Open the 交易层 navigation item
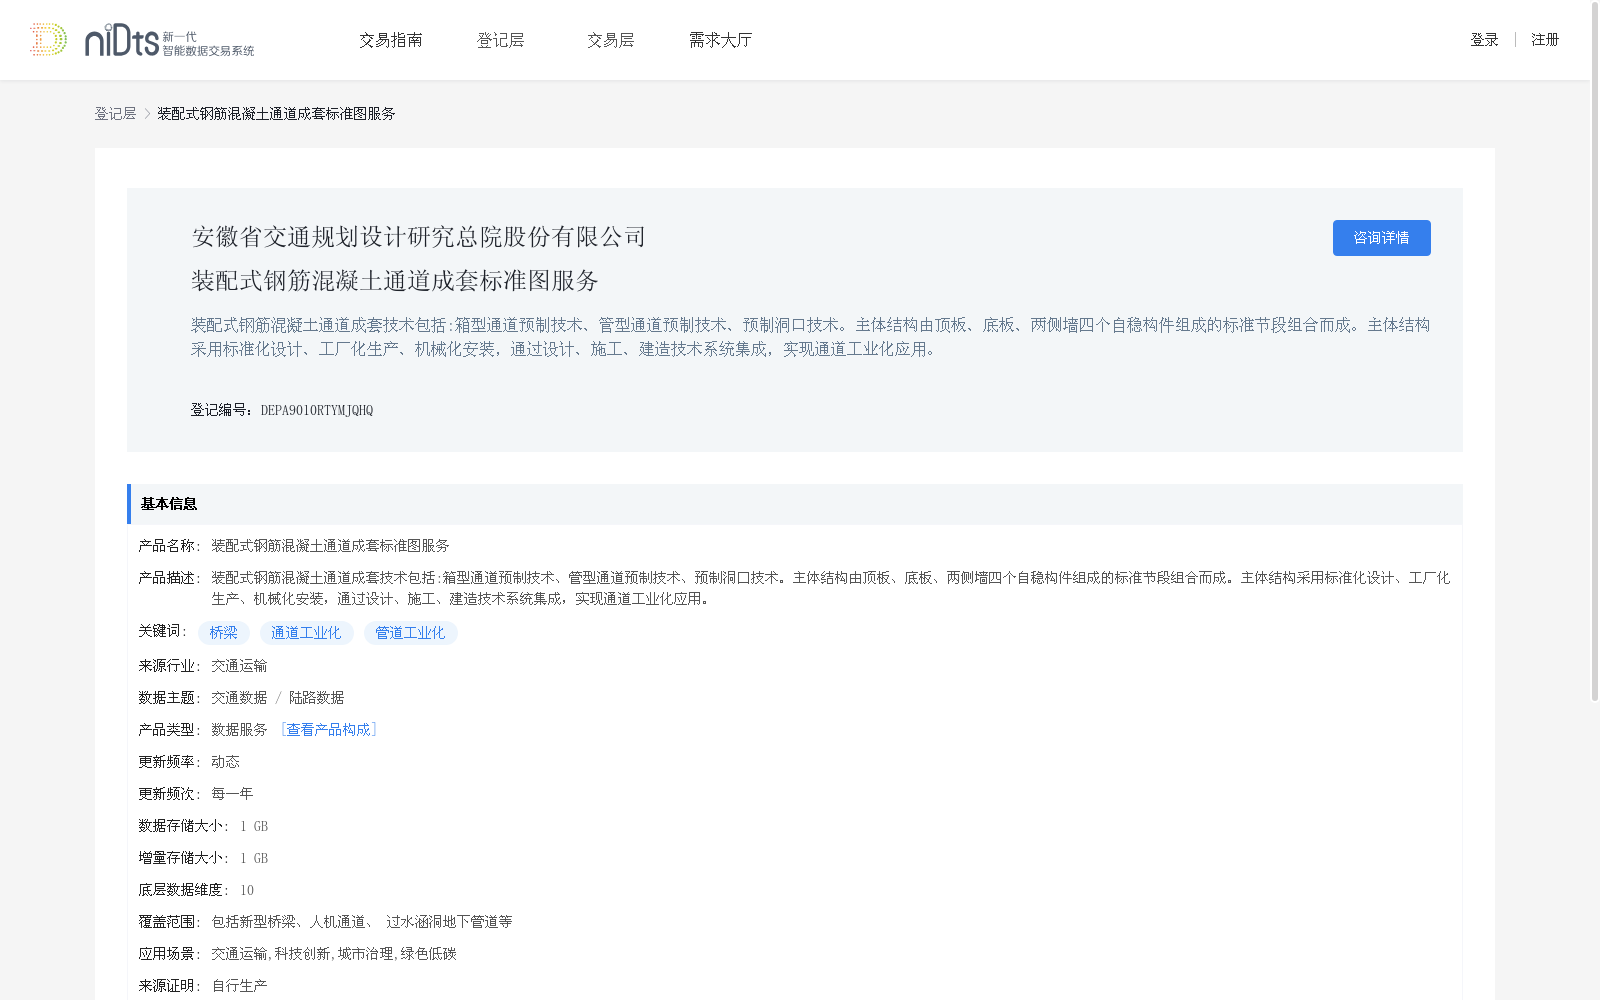 (610, 40)
